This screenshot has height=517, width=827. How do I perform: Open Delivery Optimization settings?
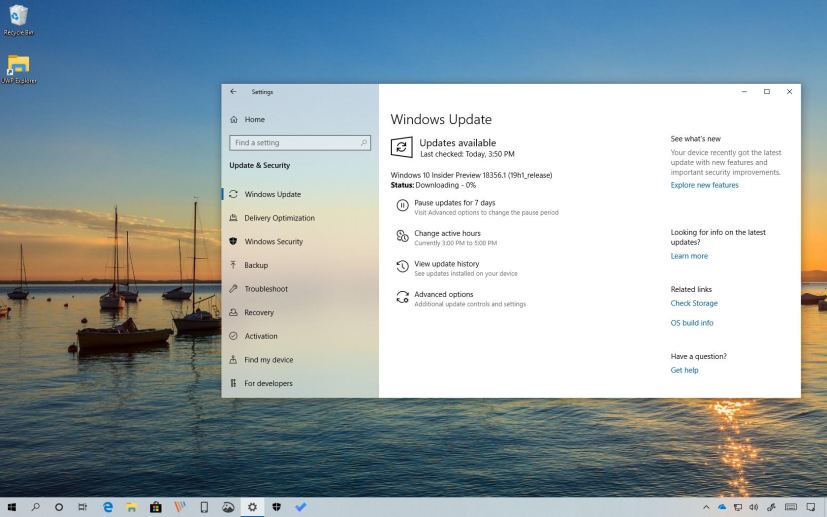click(x=280, y=218)
